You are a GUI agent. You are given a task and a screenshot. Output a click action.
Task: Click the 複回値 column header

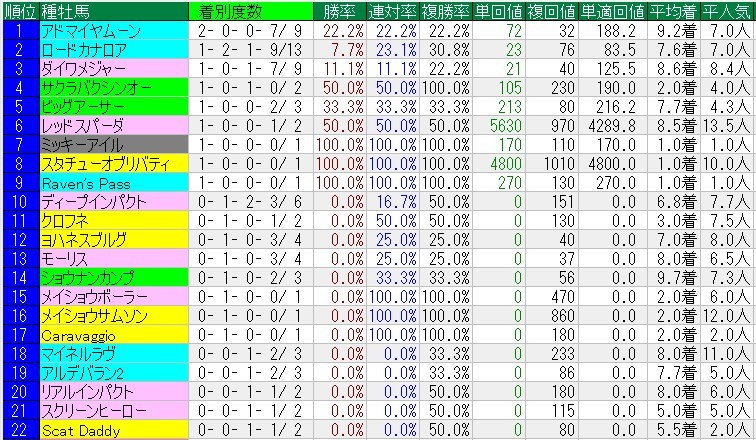552,12
